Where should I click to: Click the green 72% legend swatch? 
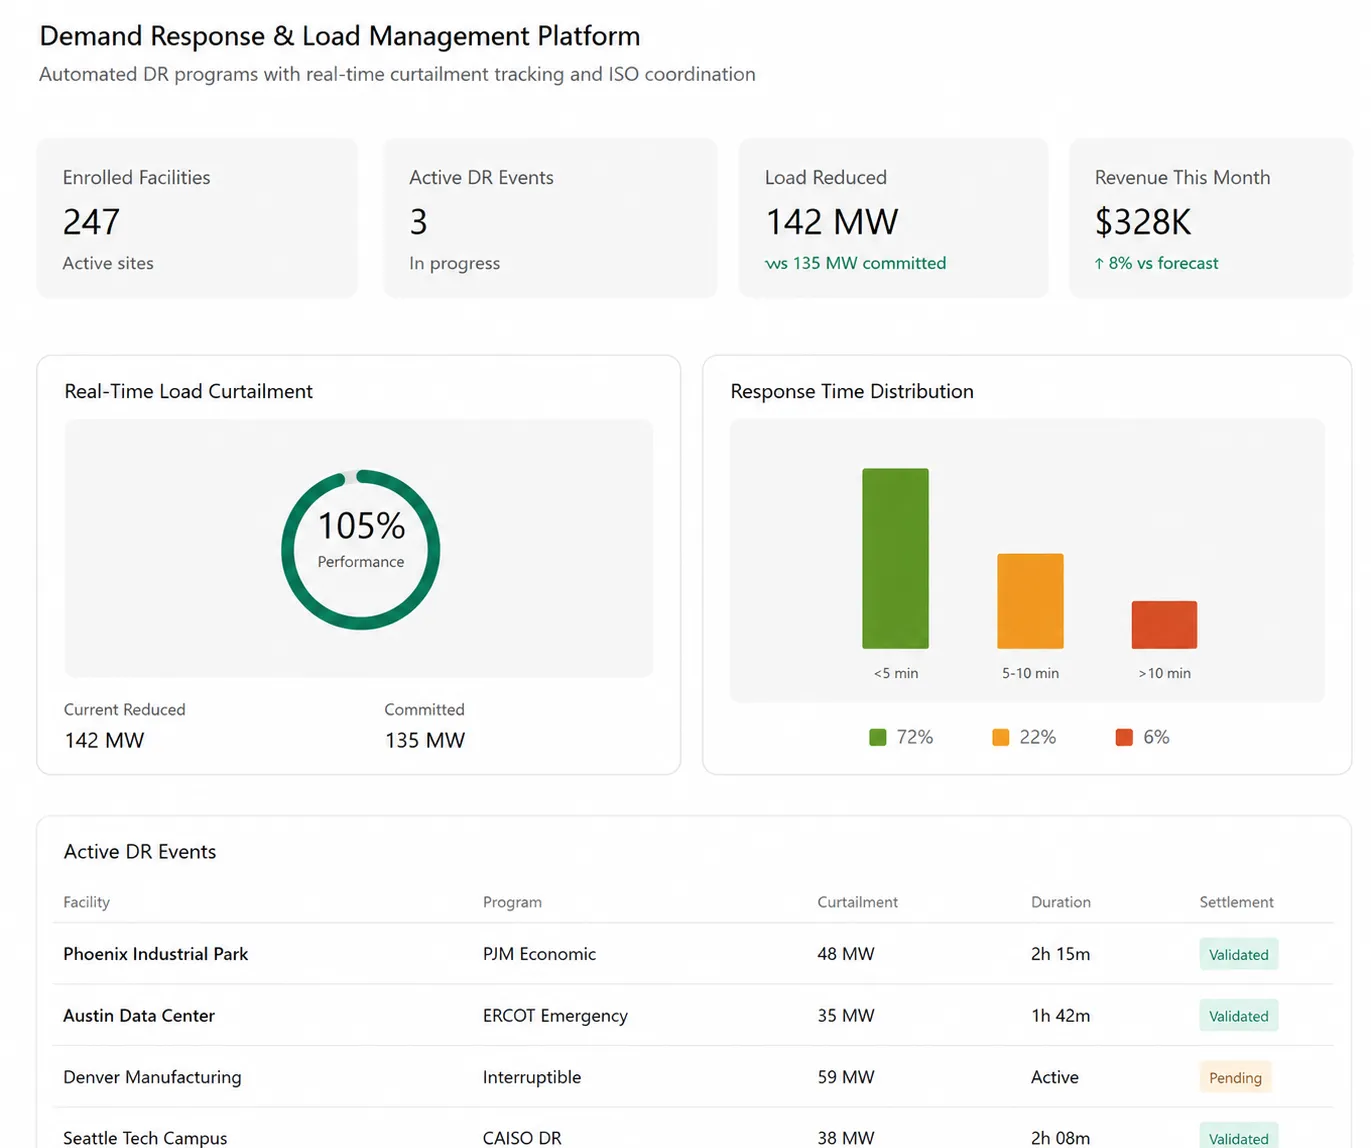click(x=878, y=737)
